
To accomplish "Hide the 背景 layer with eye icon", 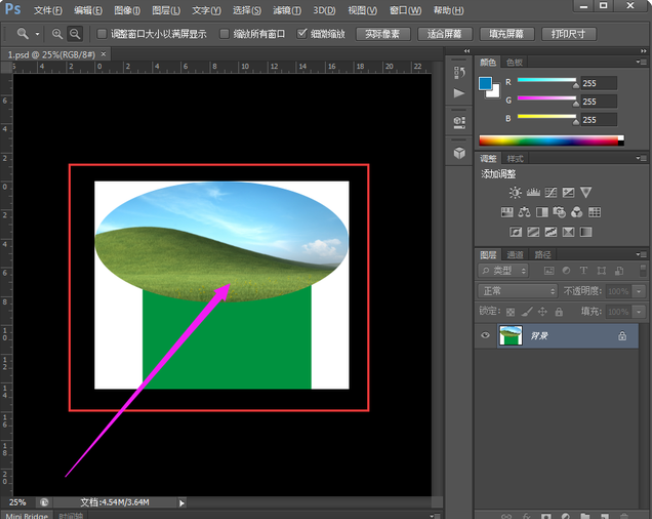I will (x=485, y=335).
